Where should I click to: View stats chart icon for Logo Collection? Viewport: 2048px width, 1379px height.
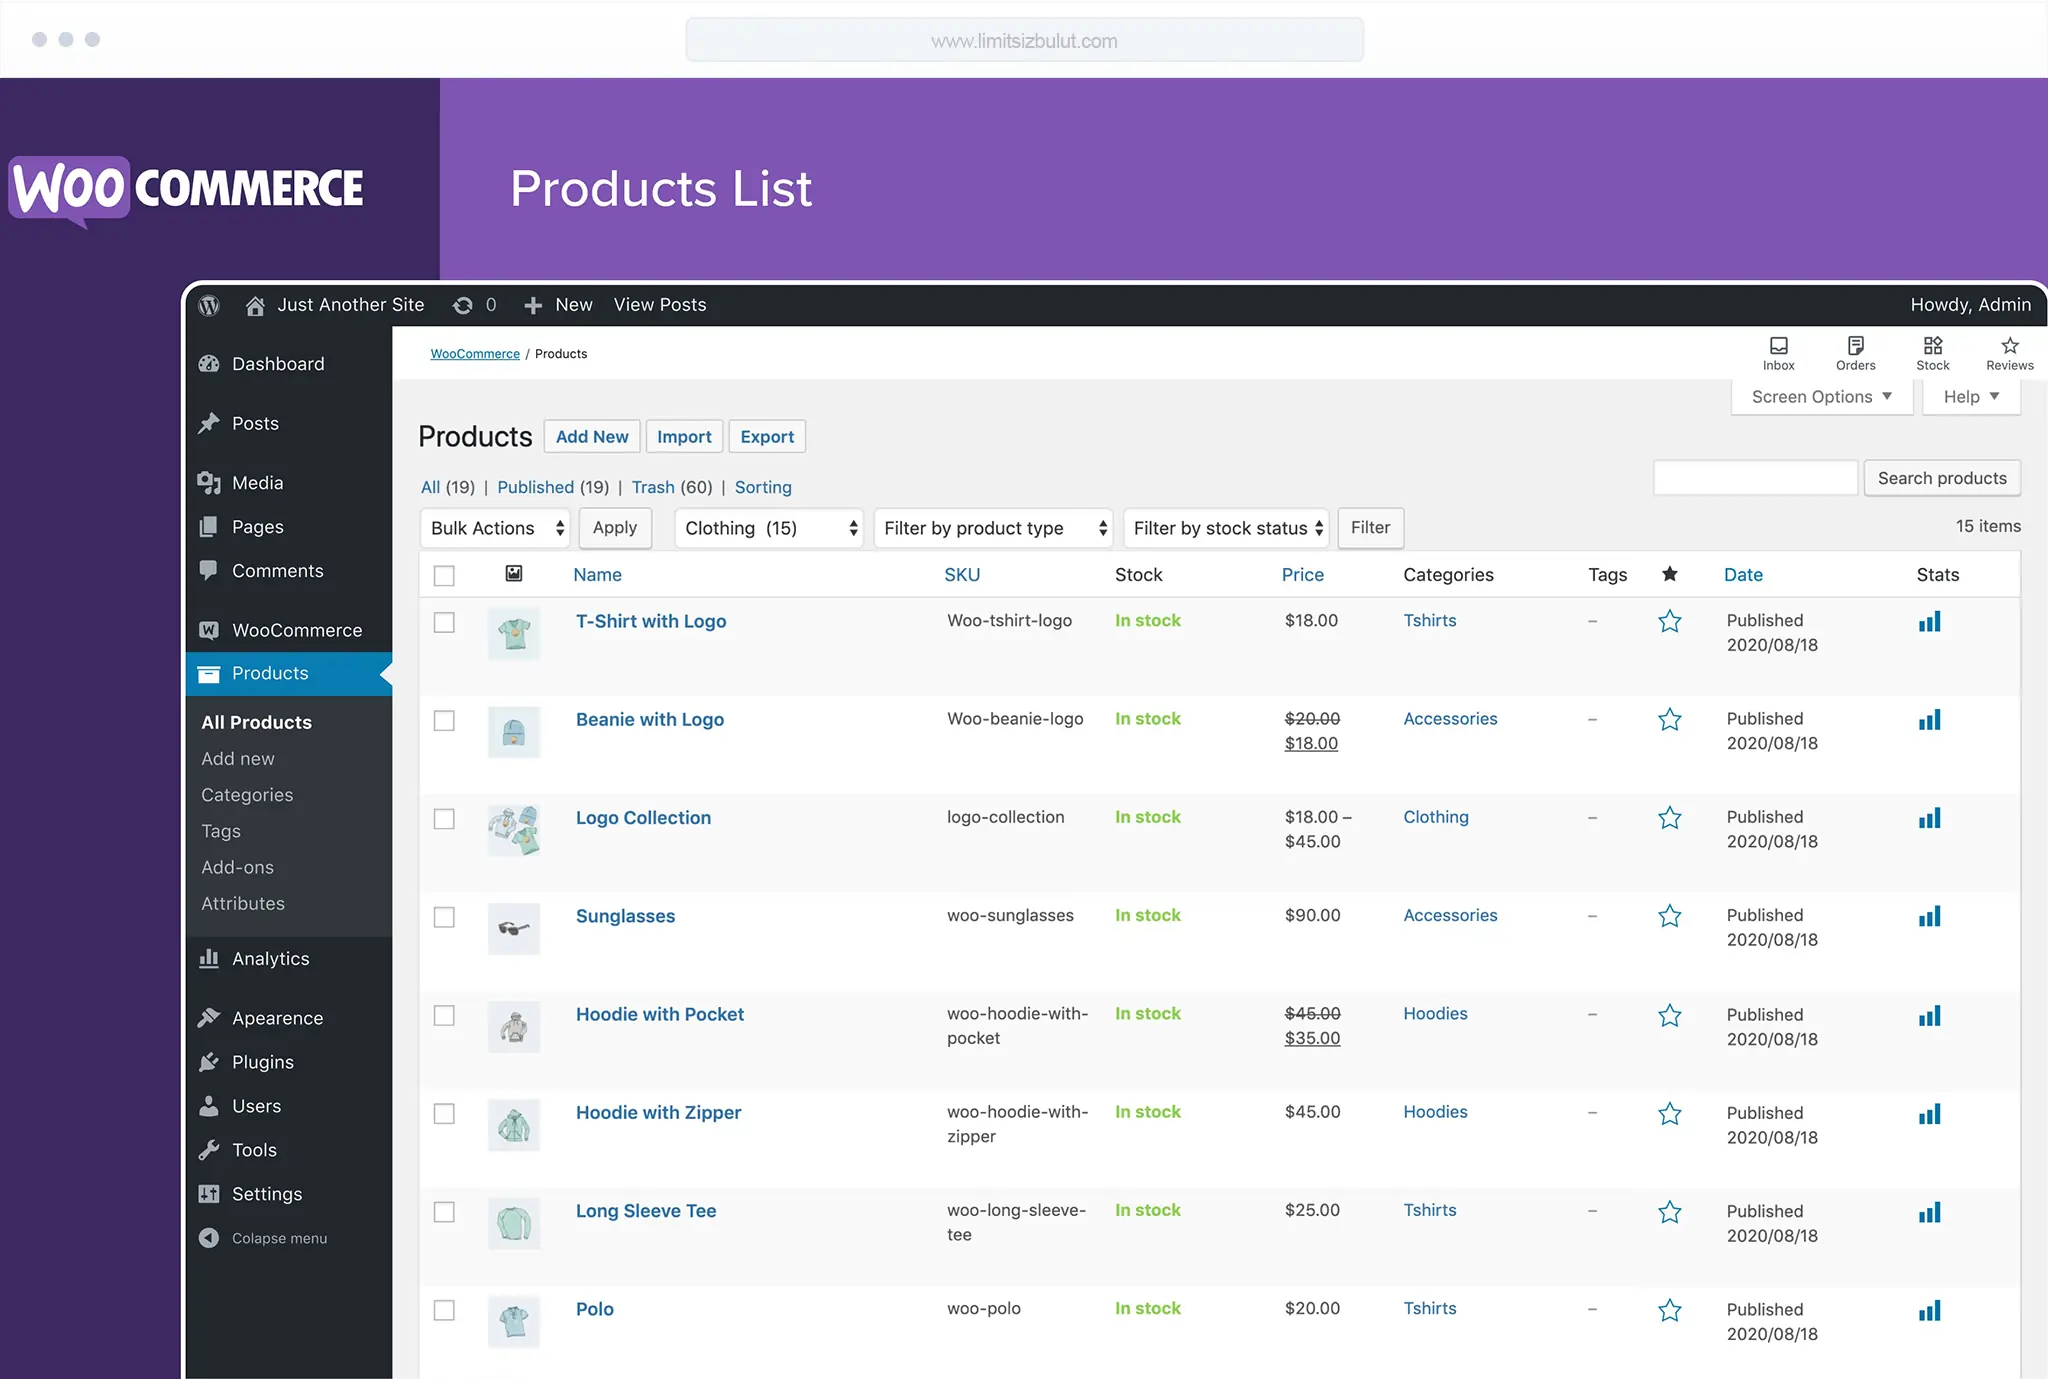click(1929, 818)
